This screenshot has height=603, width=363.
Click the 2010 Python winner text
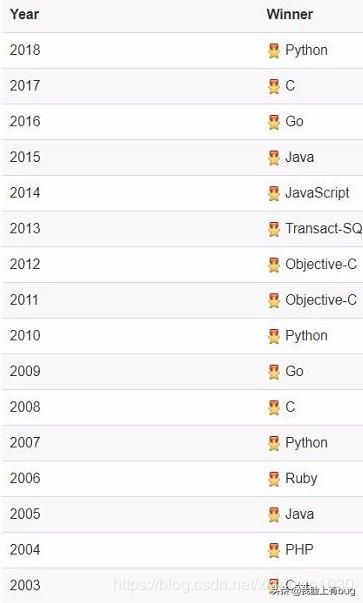click(x=306, y=336)
